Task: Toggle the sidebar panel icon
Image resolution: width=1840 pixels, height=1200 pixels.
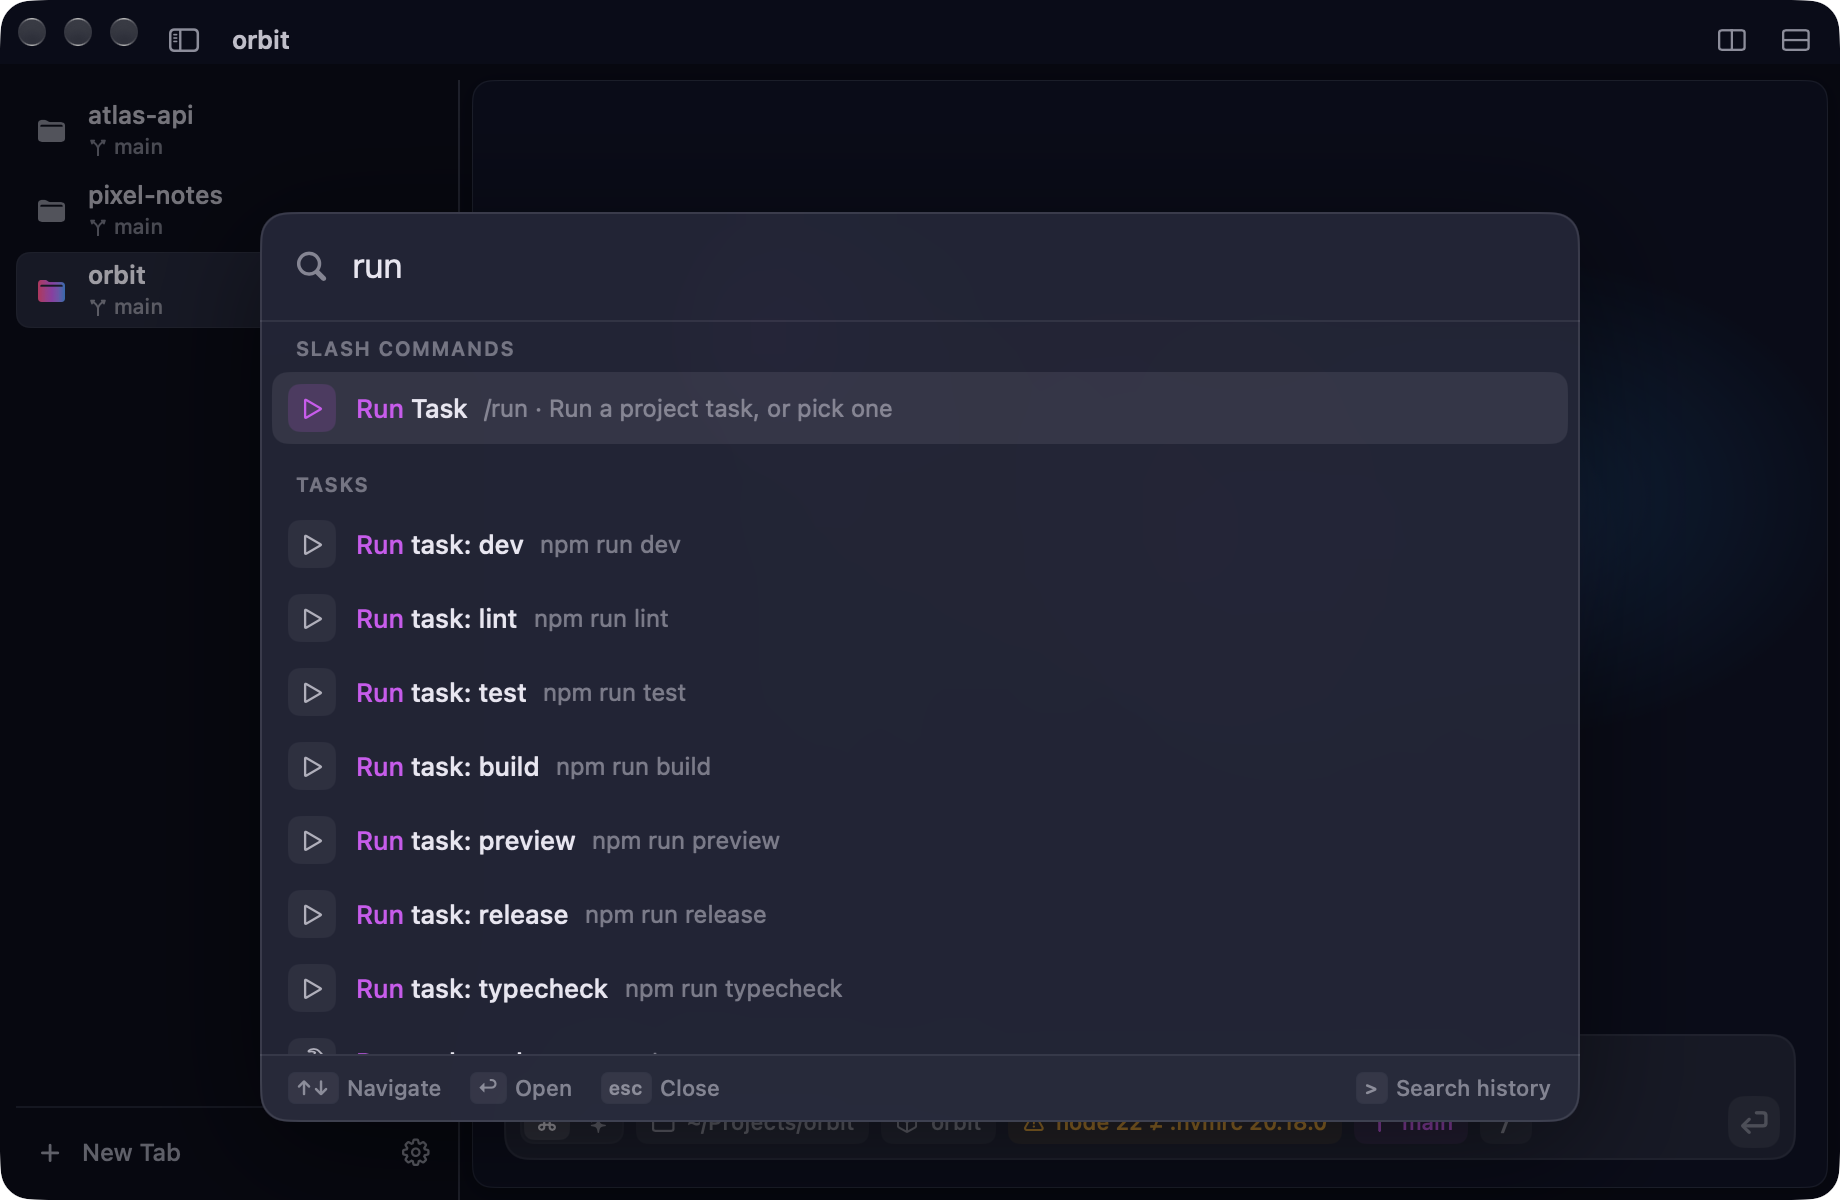Action: (184, 40)
